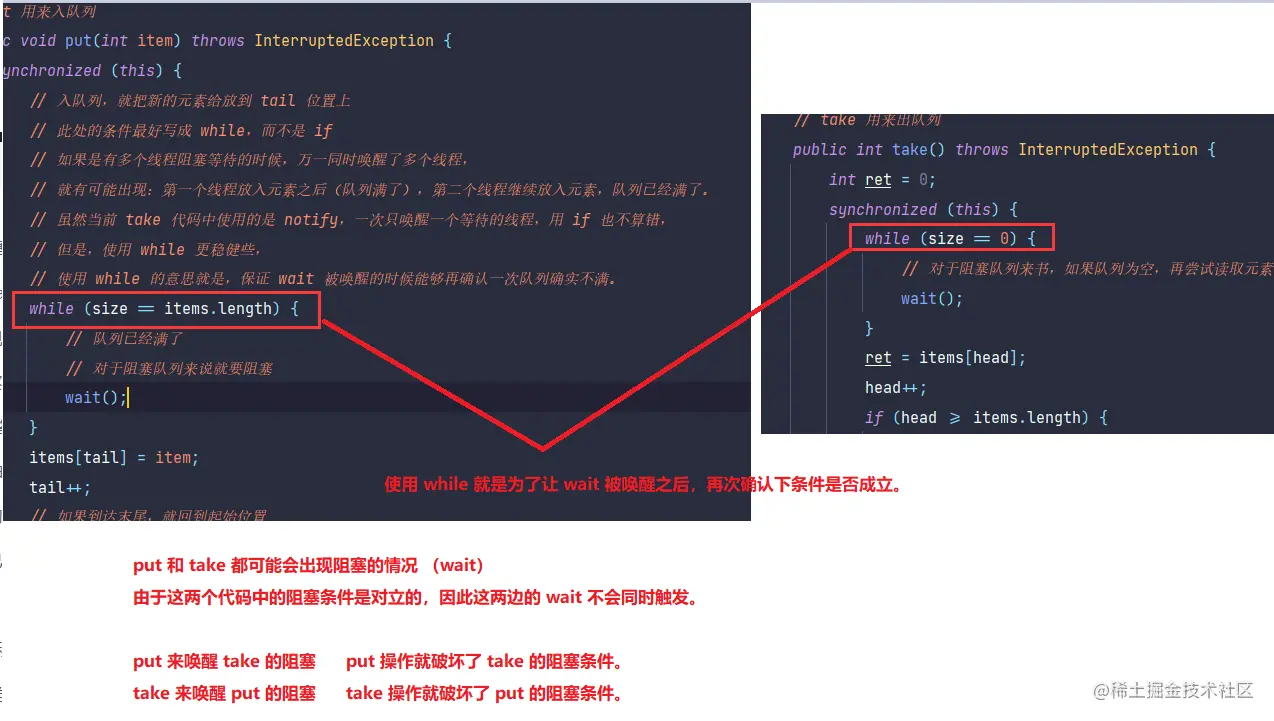Click the red-boxed while (size == items.length) line

point(165,309)
